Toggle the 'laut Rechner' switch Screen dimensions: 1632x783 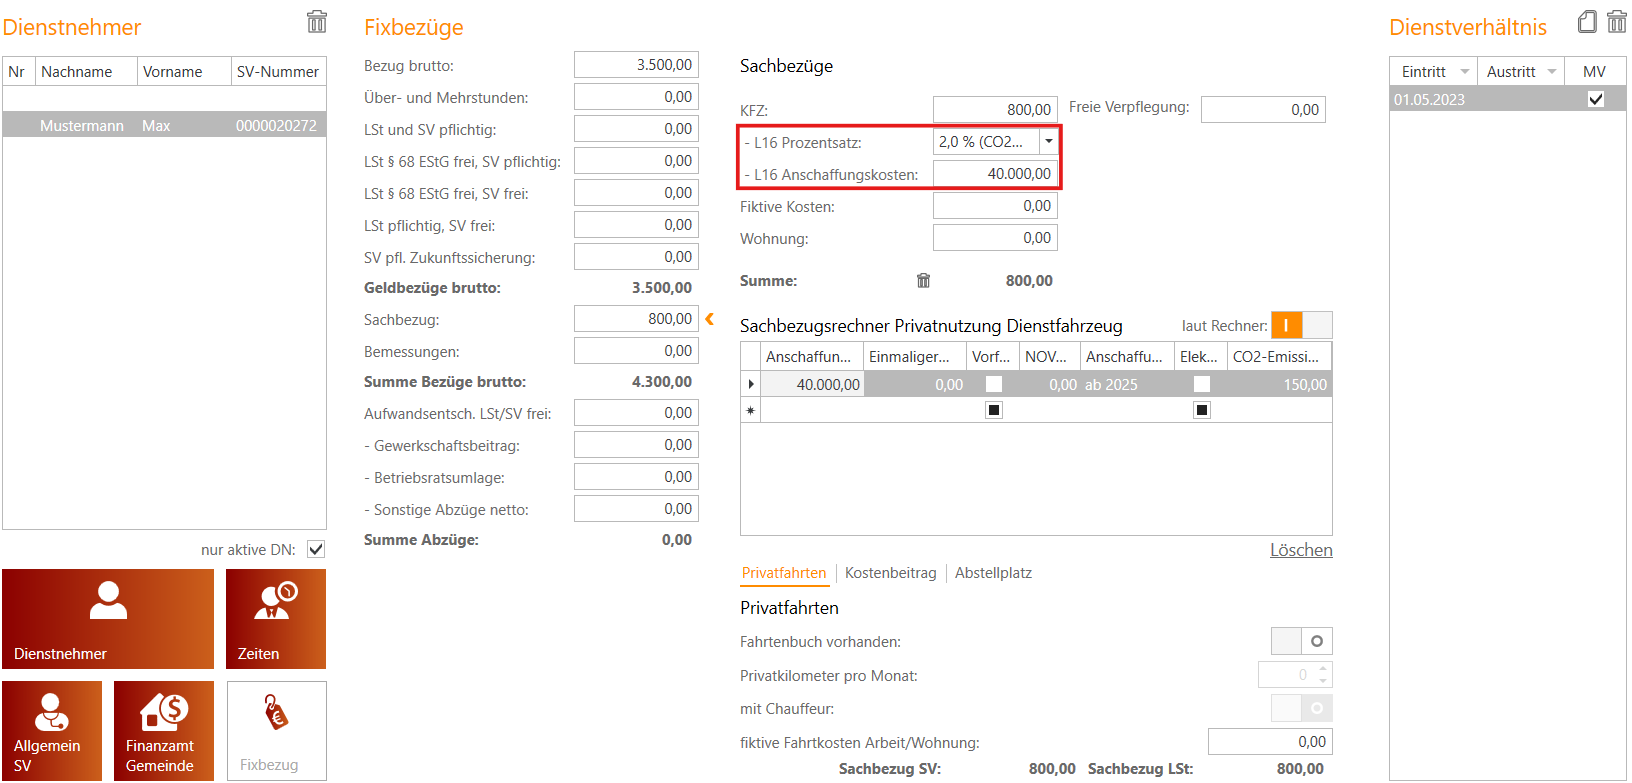point(1301,325)
